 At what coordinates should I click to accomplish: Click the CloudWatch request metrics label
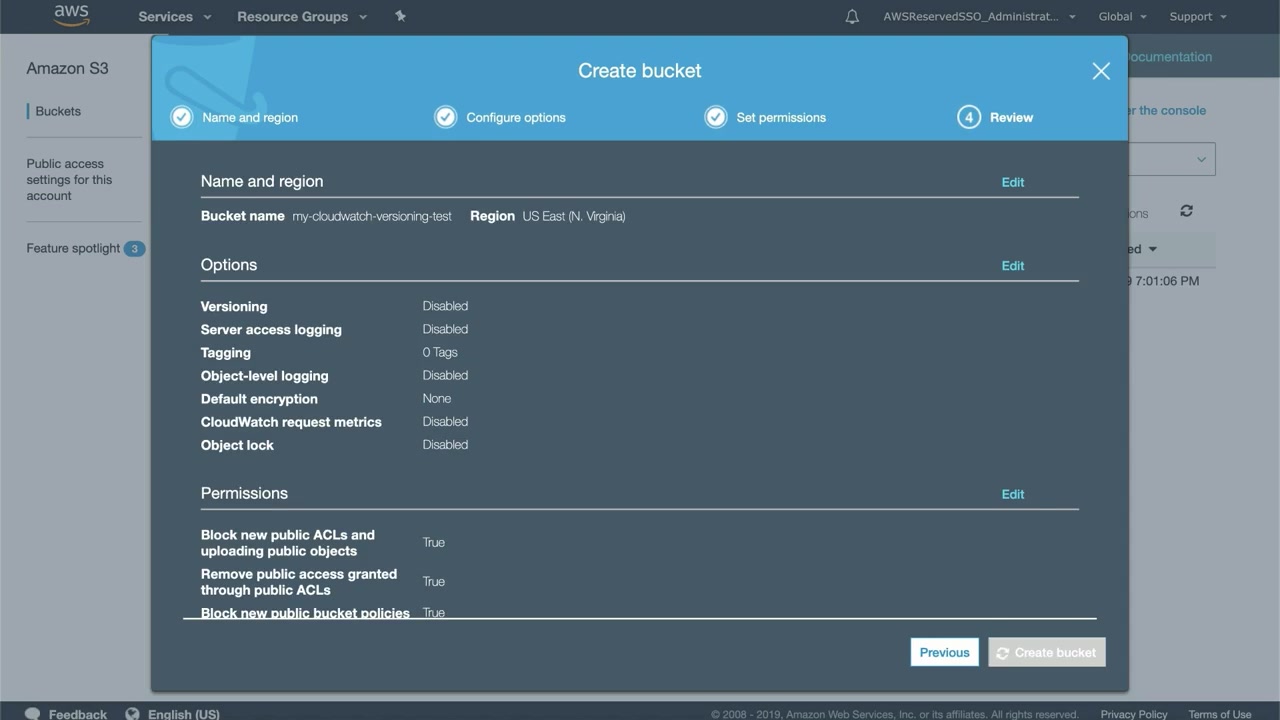291,422
